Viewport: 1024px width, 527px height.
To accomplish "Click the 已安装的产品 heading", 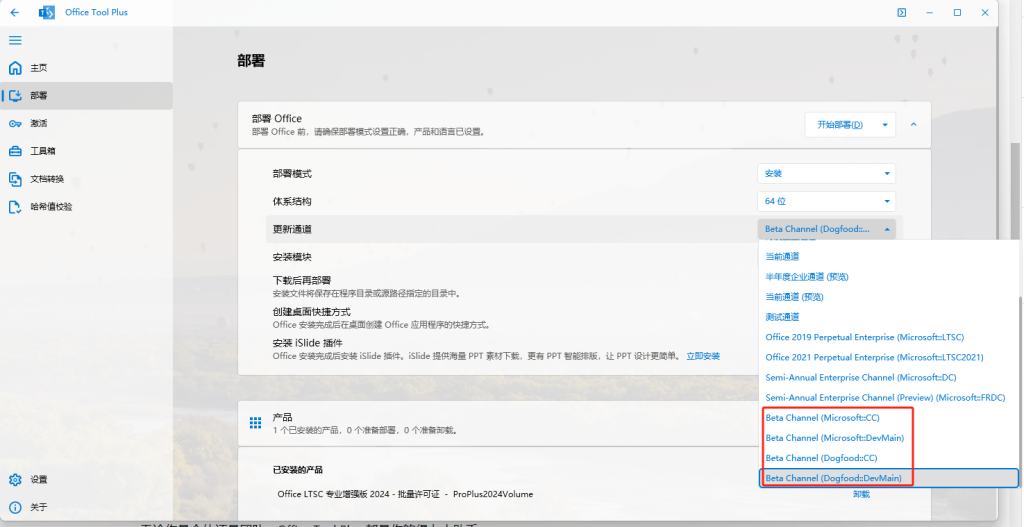I will (x=298, y=470).
